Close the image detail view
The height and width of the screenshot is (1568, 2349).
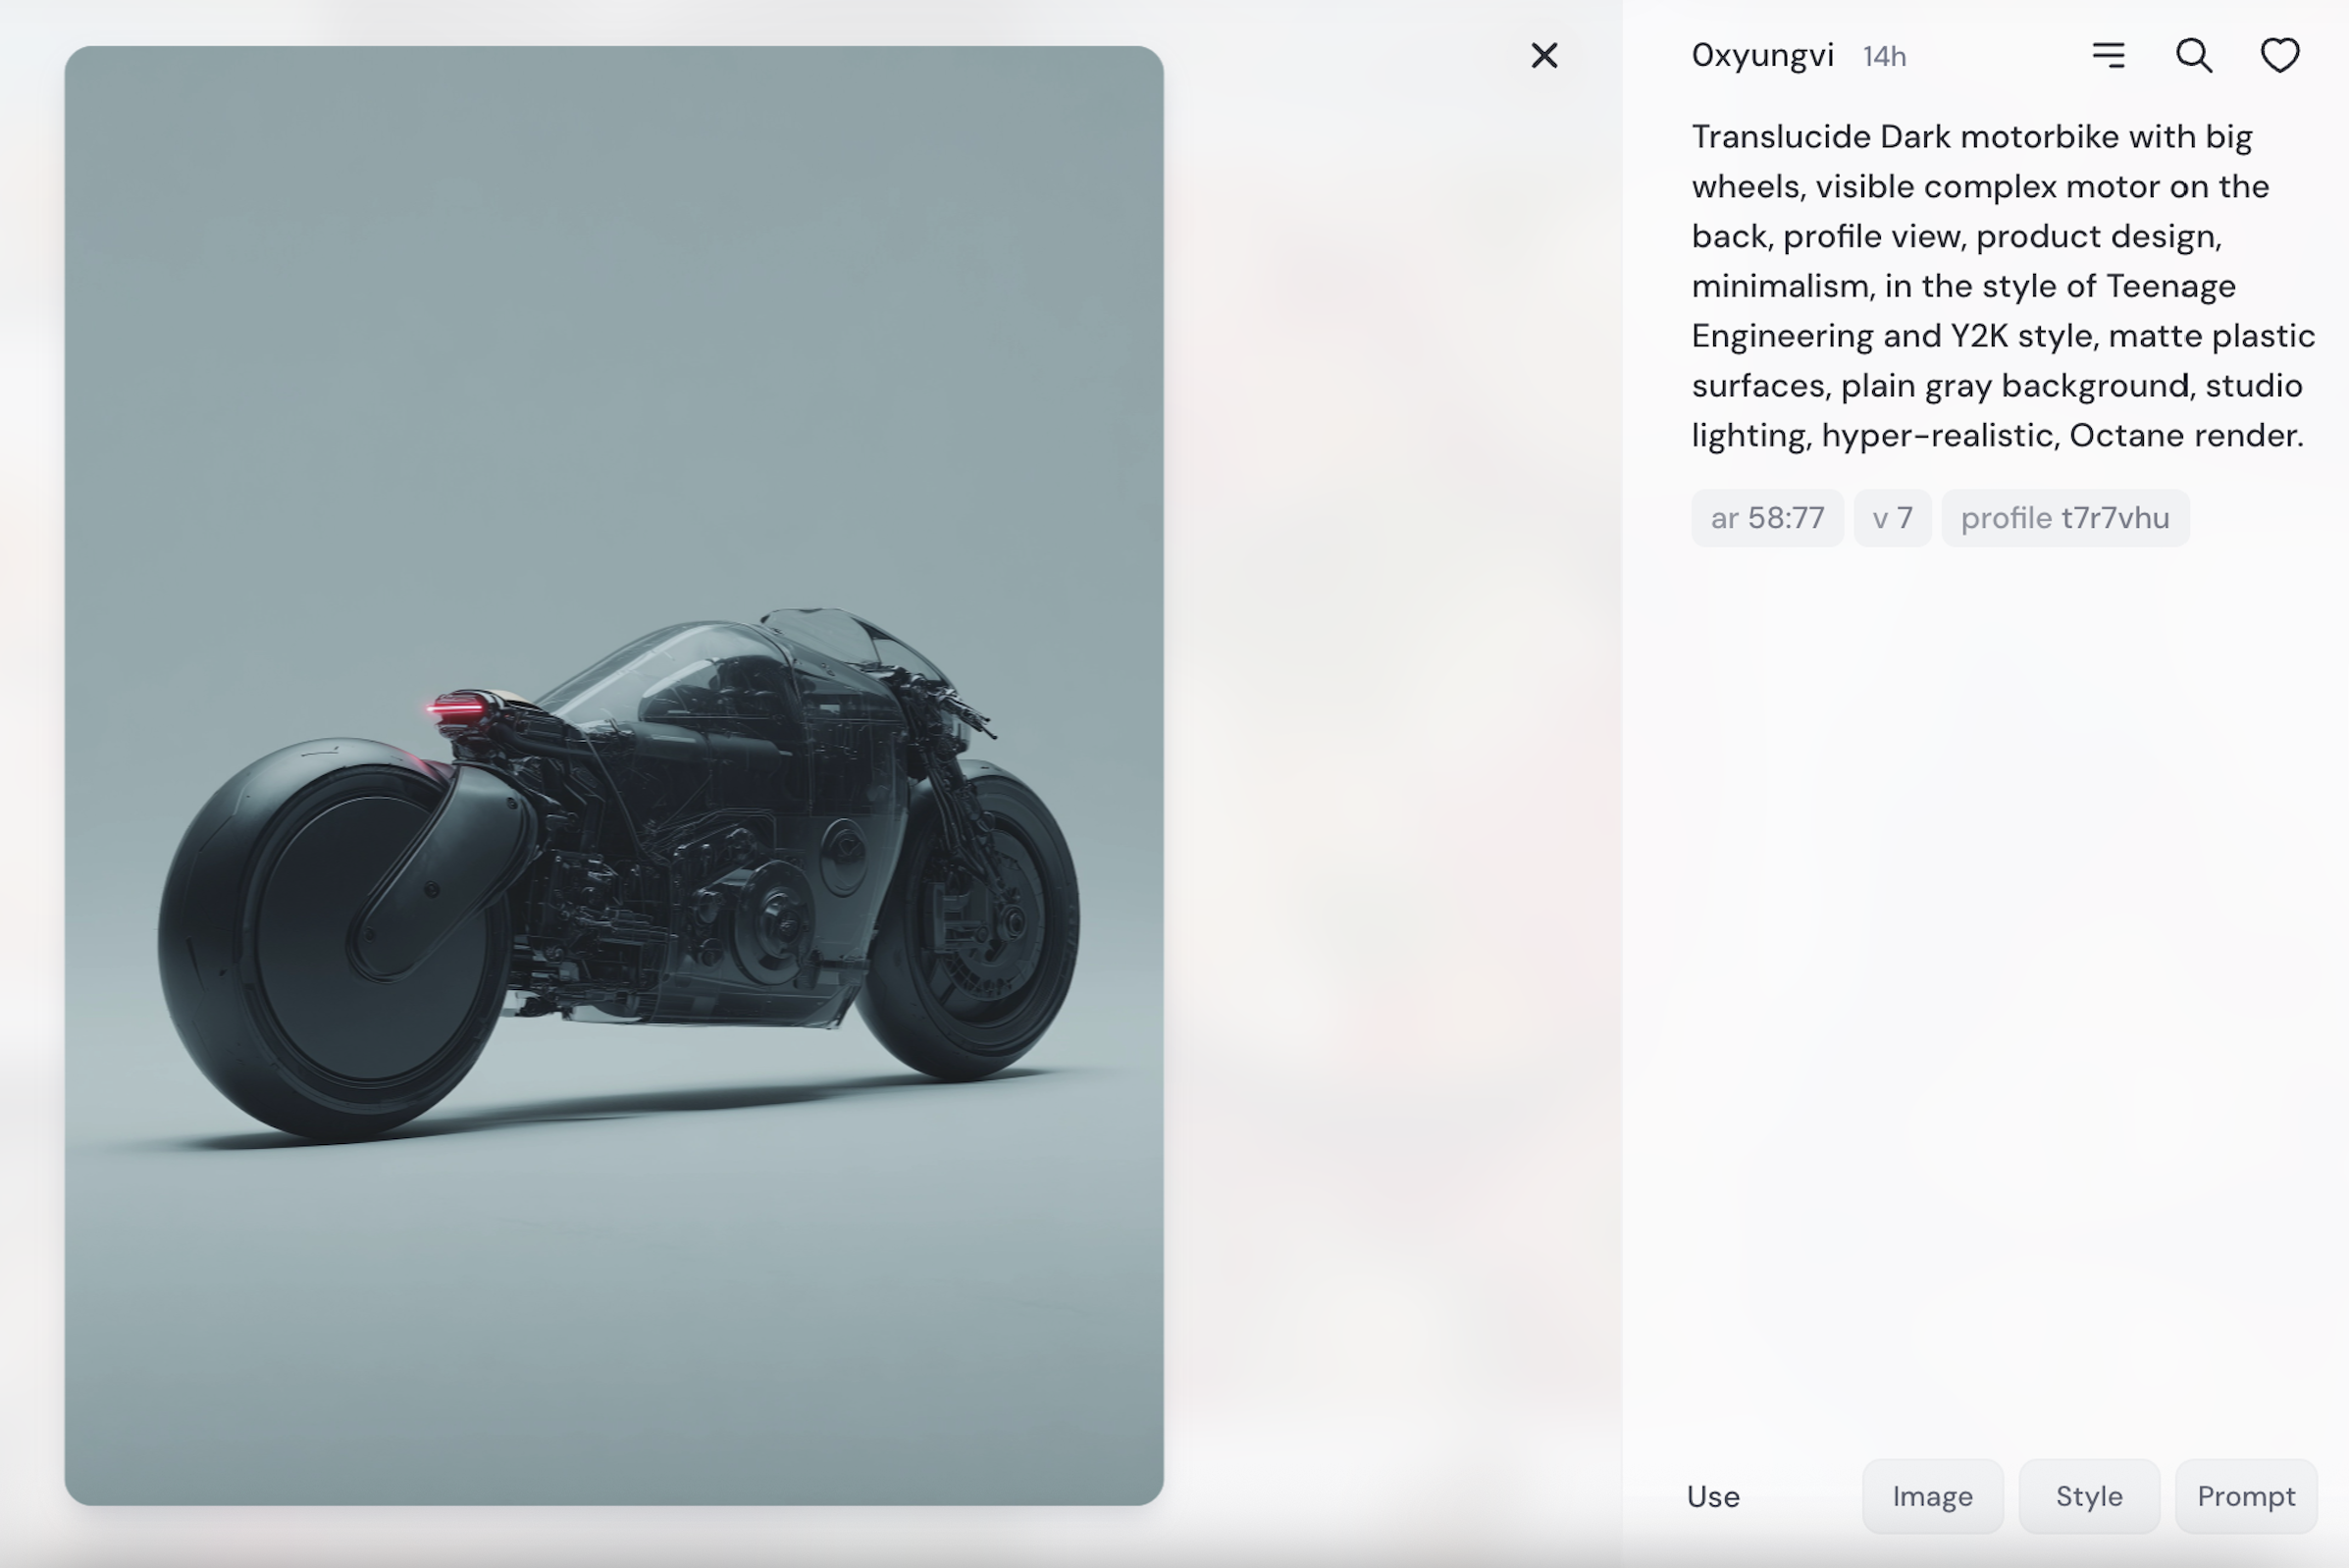tap(1544, 56)
